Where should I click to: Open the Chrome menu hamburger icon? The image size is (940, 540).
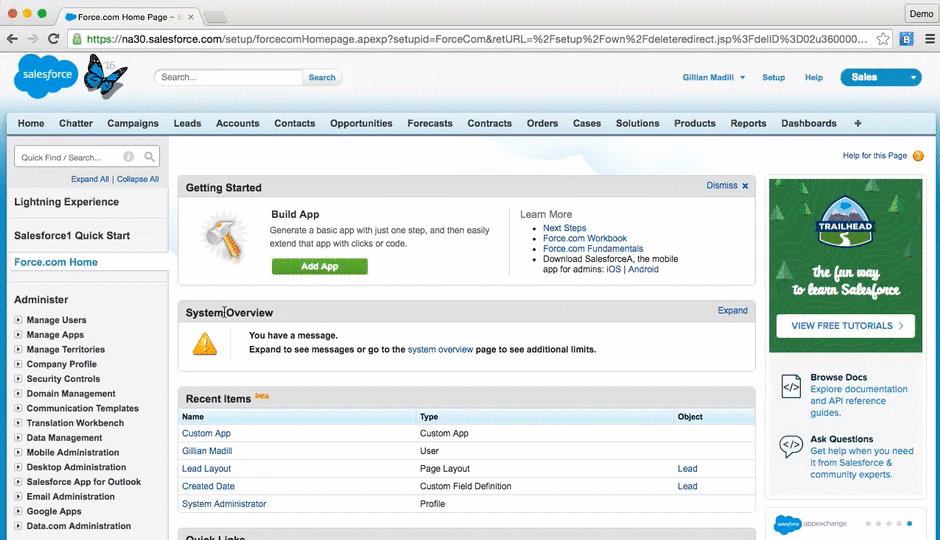click(x=930, y=39)
